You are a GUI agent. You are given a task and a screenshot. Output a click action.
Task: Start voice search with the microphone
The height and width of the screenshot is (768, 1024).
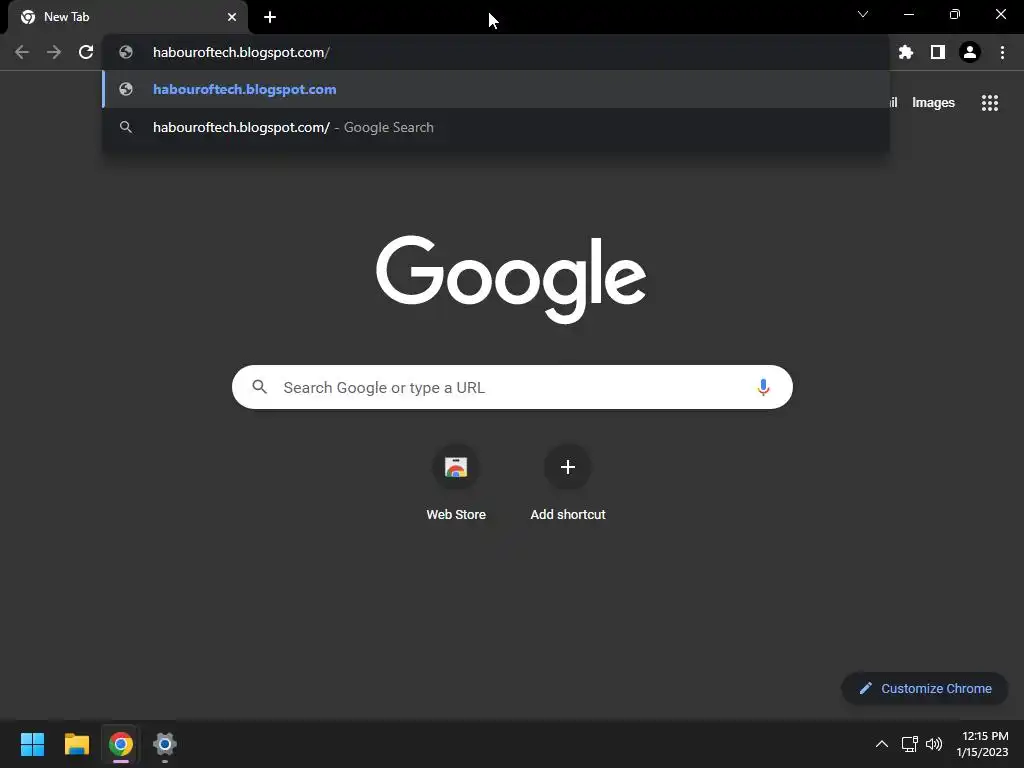[763, 387]
